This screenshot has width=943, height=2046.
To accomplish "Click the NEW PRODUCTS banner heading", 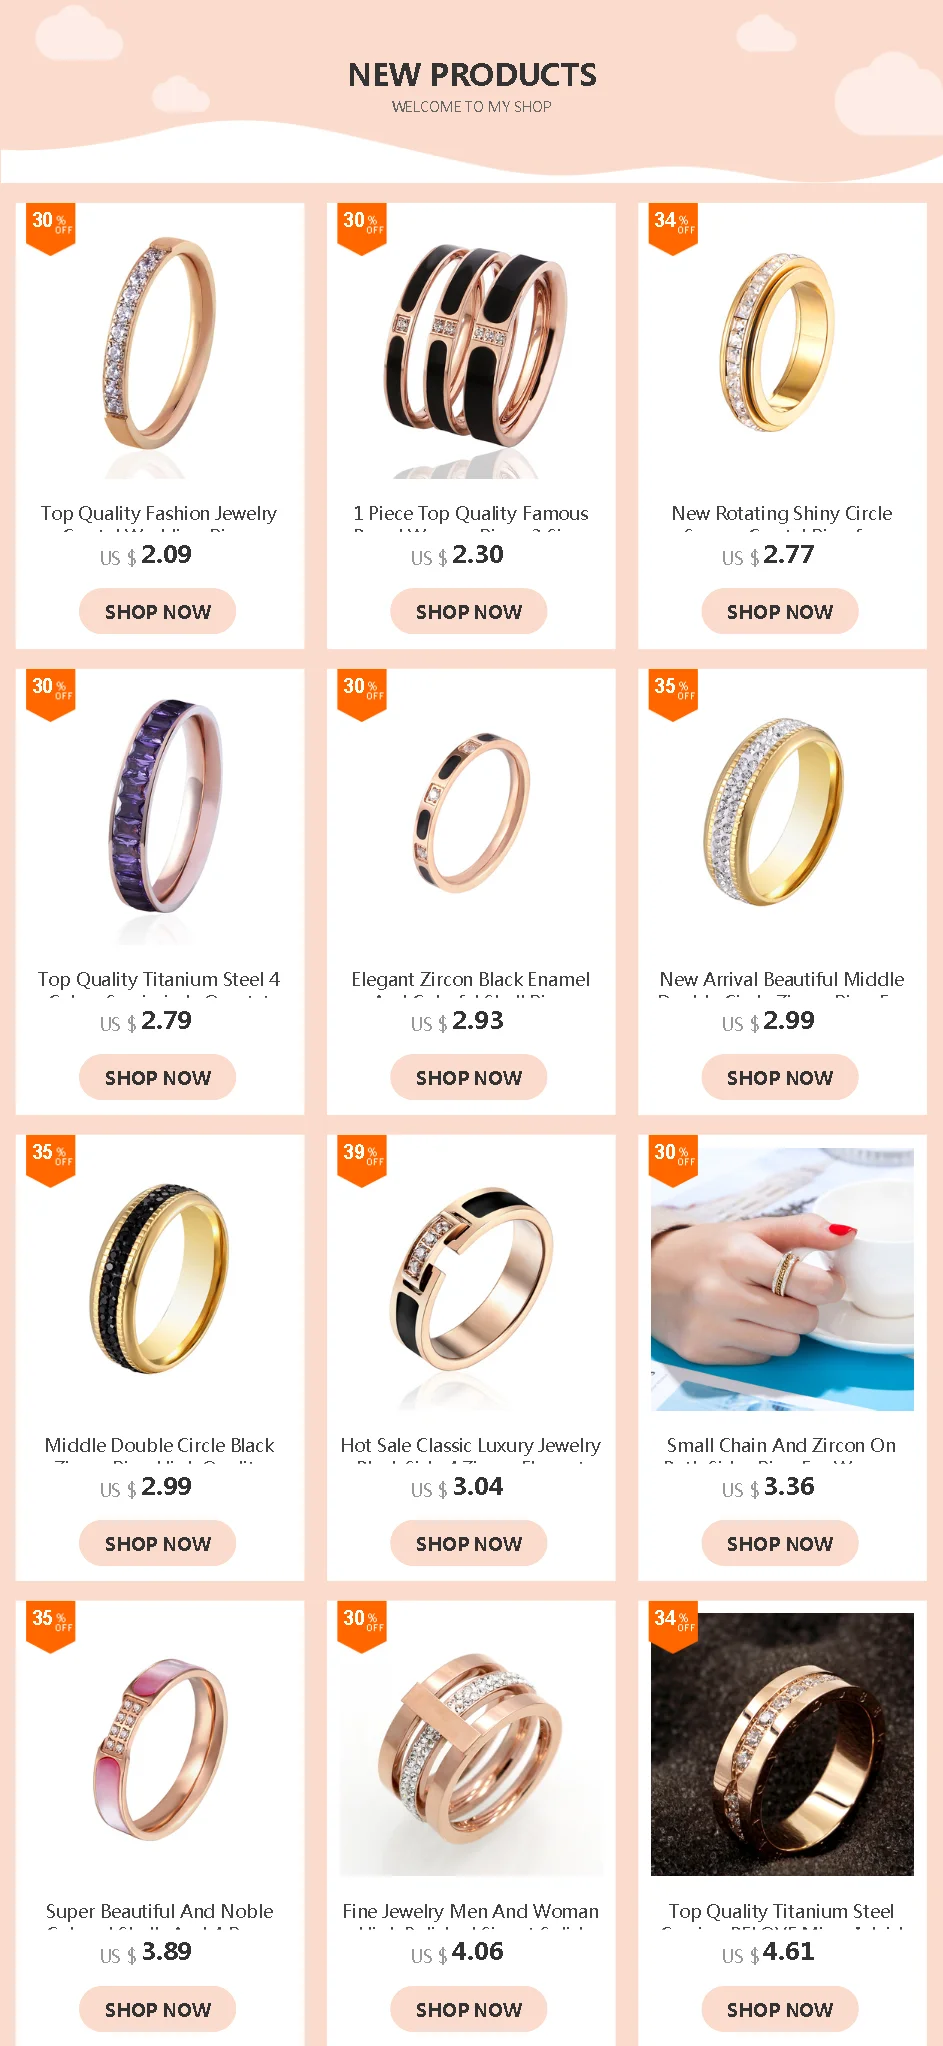I will pyautogui.click(x=472, y=74).
